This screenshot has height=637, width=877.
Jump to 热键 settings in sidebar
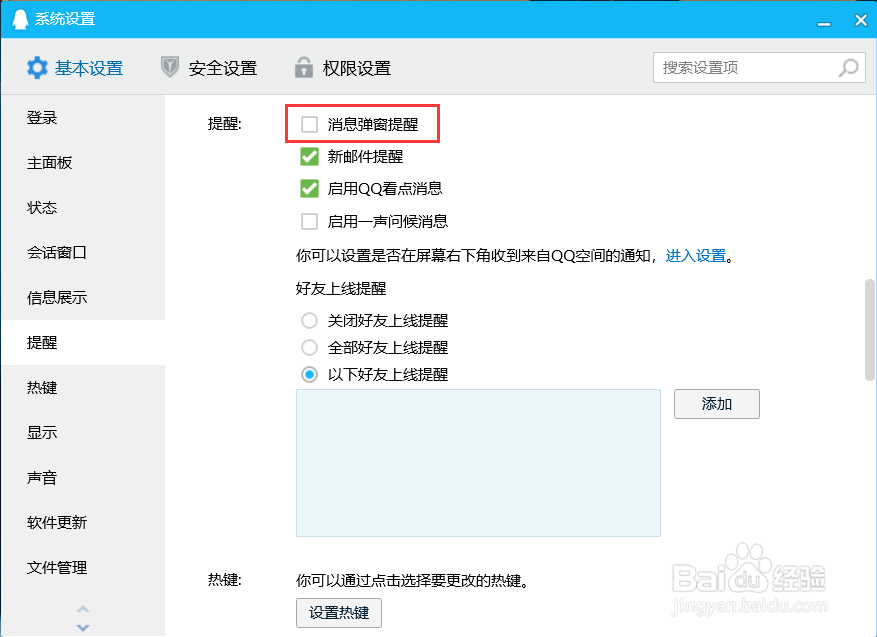tap(83, 388)
